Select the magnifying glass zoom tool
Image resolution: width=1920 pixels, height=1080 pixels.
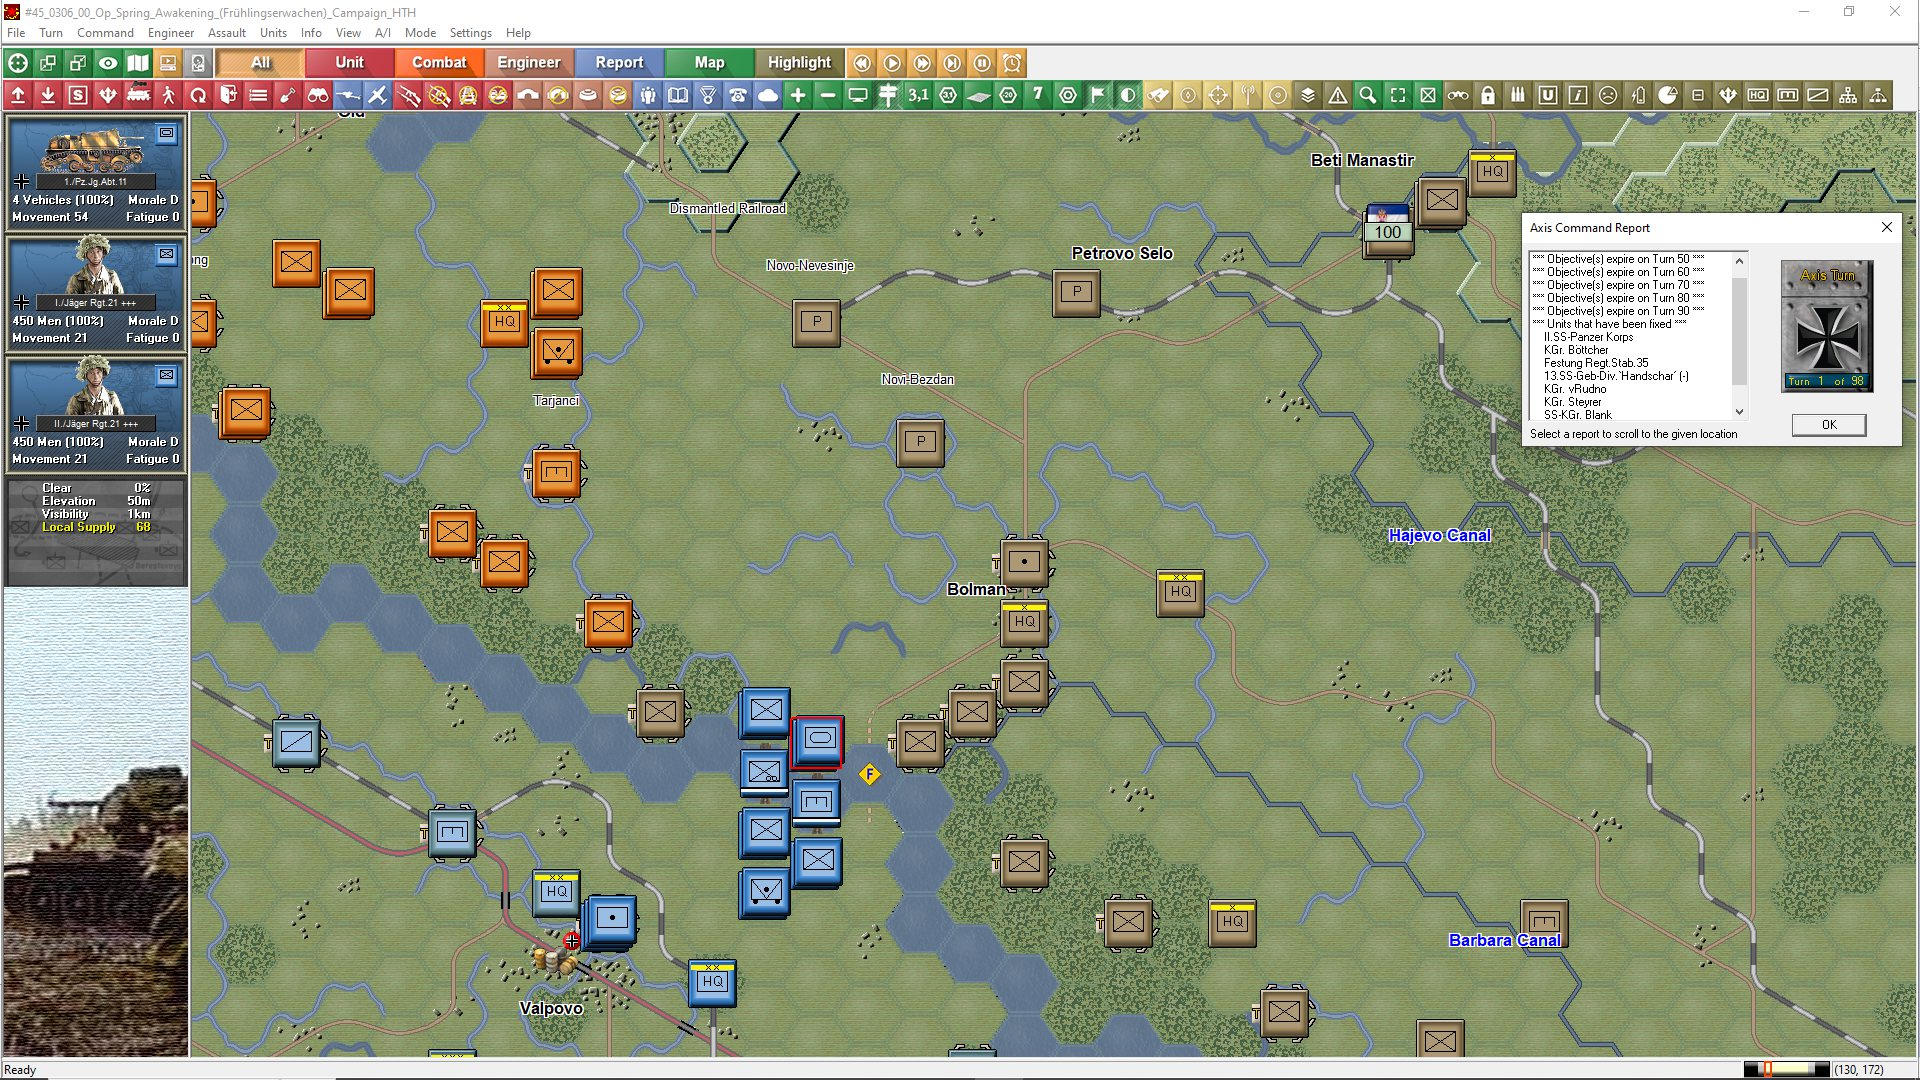pyautogui.click(x=1368, y=95)
